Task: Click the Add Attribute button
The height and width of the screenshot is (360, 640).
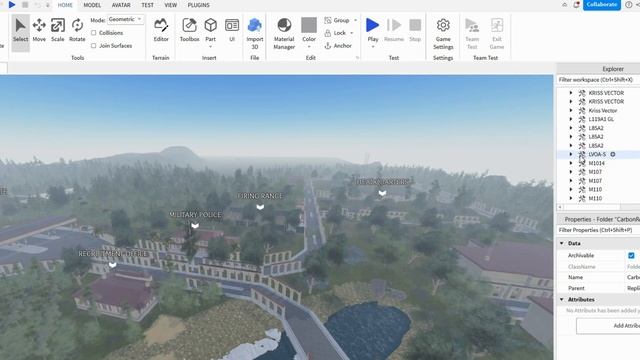Action: pos(608,326)
